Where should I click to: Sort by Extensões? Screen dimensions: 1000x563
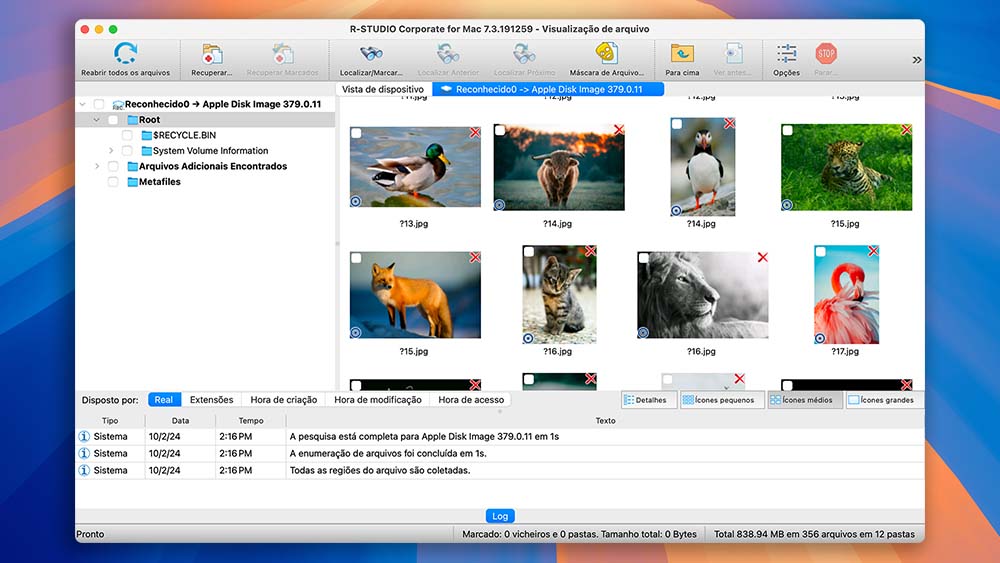coord(212,400)
